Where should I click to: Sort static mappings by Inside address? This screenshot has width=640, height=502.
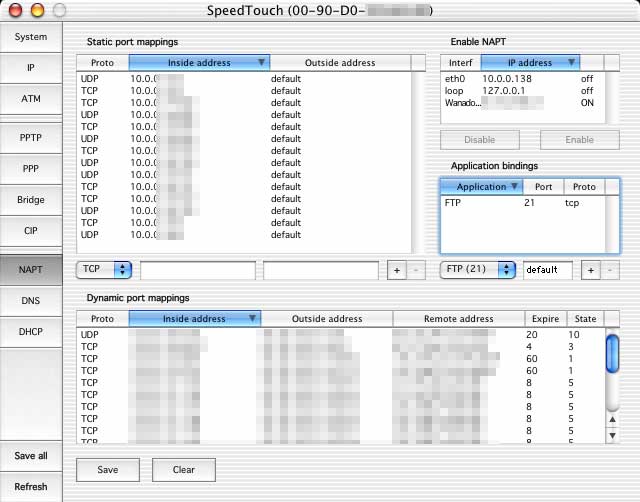(x=199, y=63)
